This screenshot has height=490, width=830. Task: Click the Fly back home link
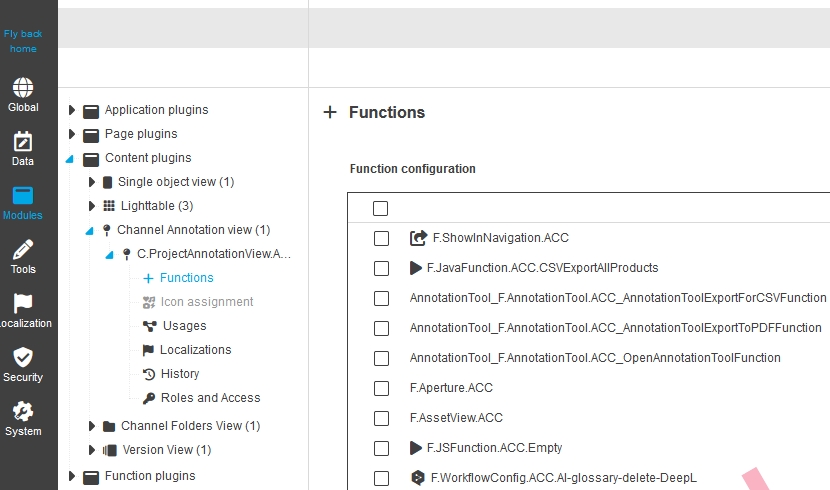23,41
